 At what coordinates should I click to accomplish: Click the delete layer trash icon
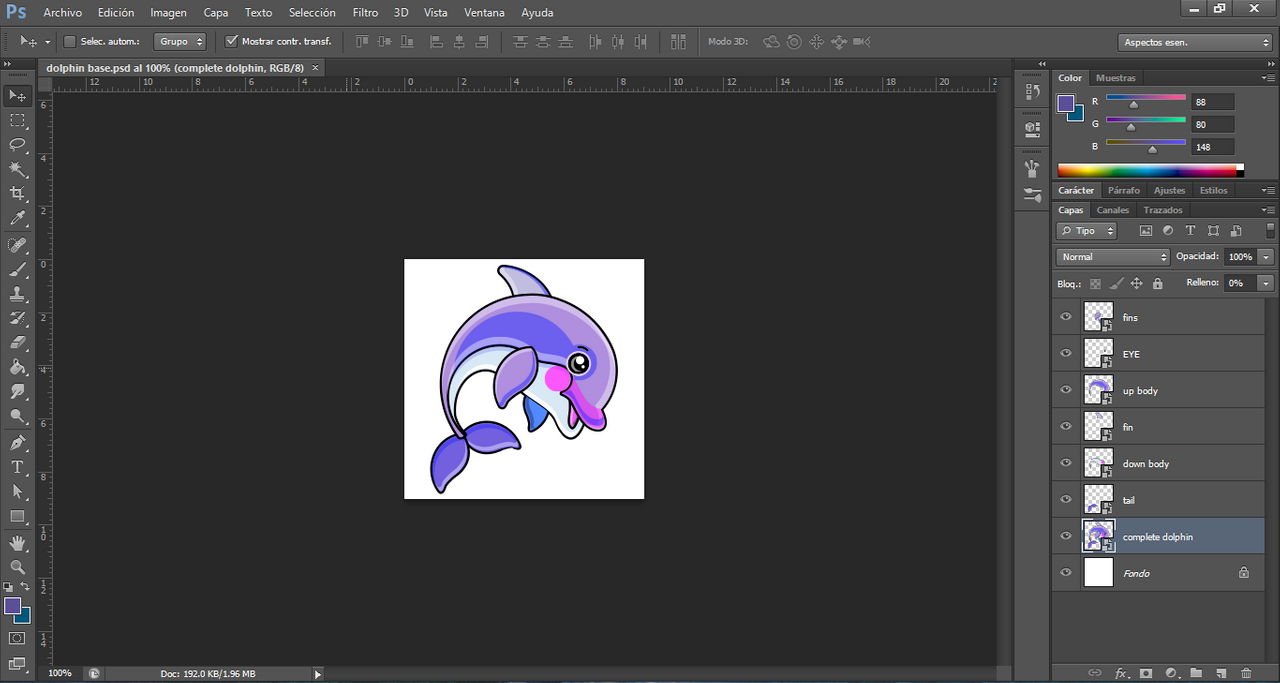click(1246, 673)
